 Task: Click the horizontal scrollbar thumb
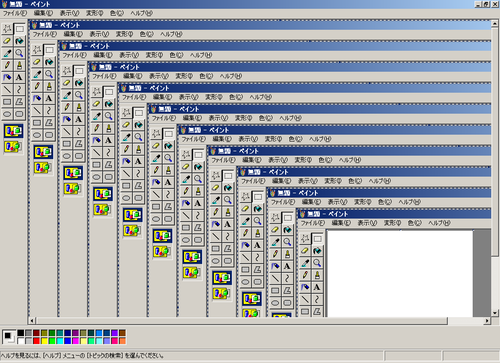[x=242, y=321]
